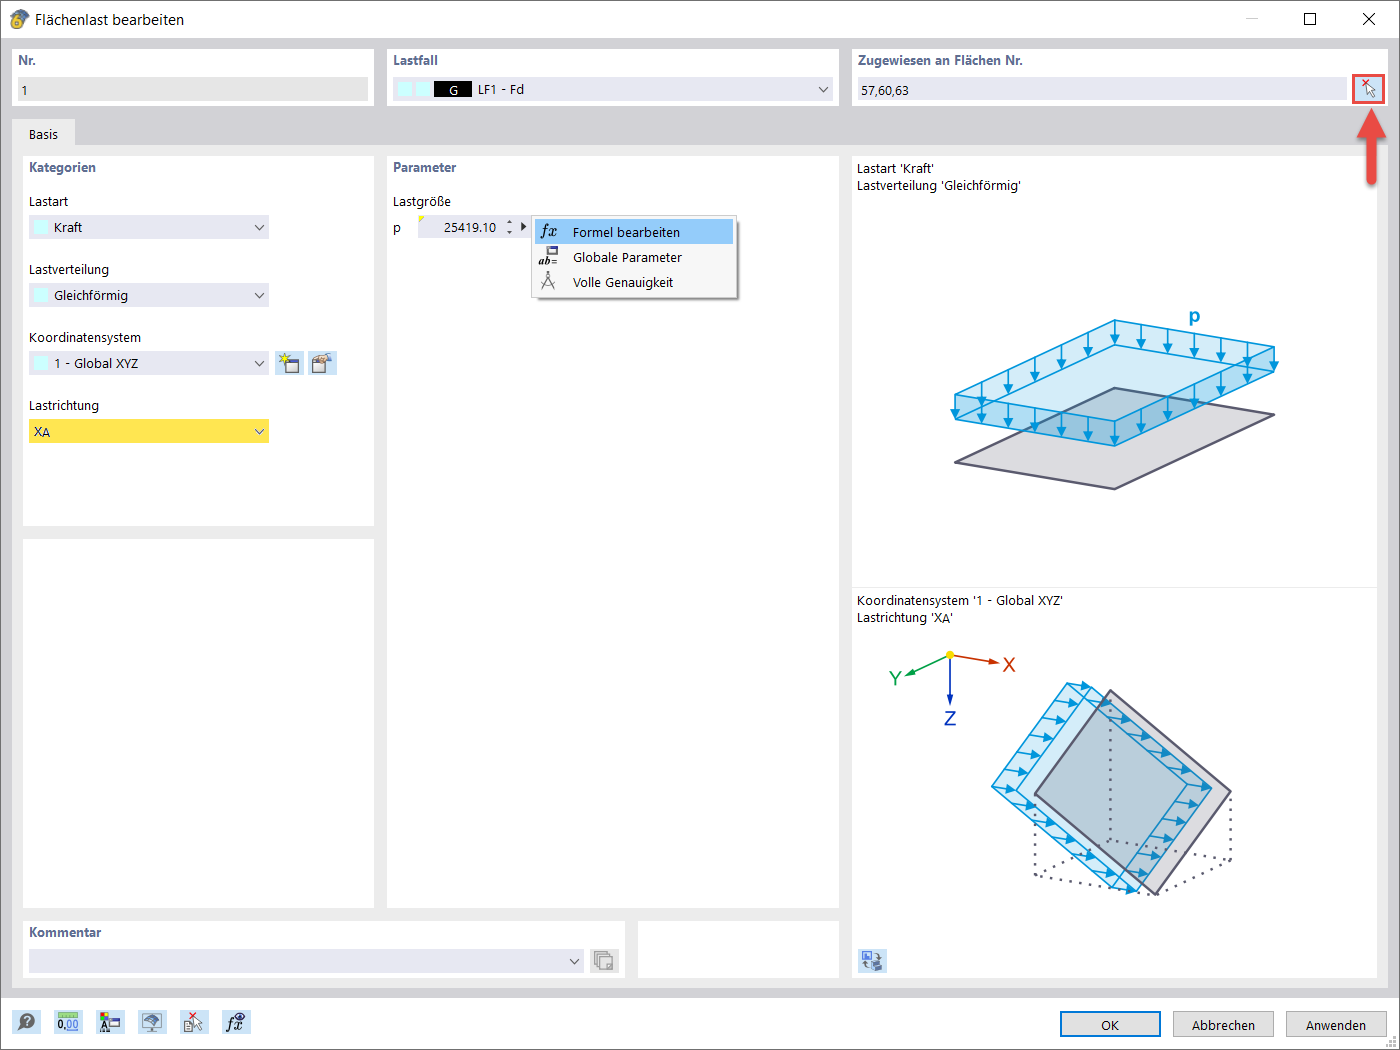Switch to the Basis tab

[x=43, y=134]
